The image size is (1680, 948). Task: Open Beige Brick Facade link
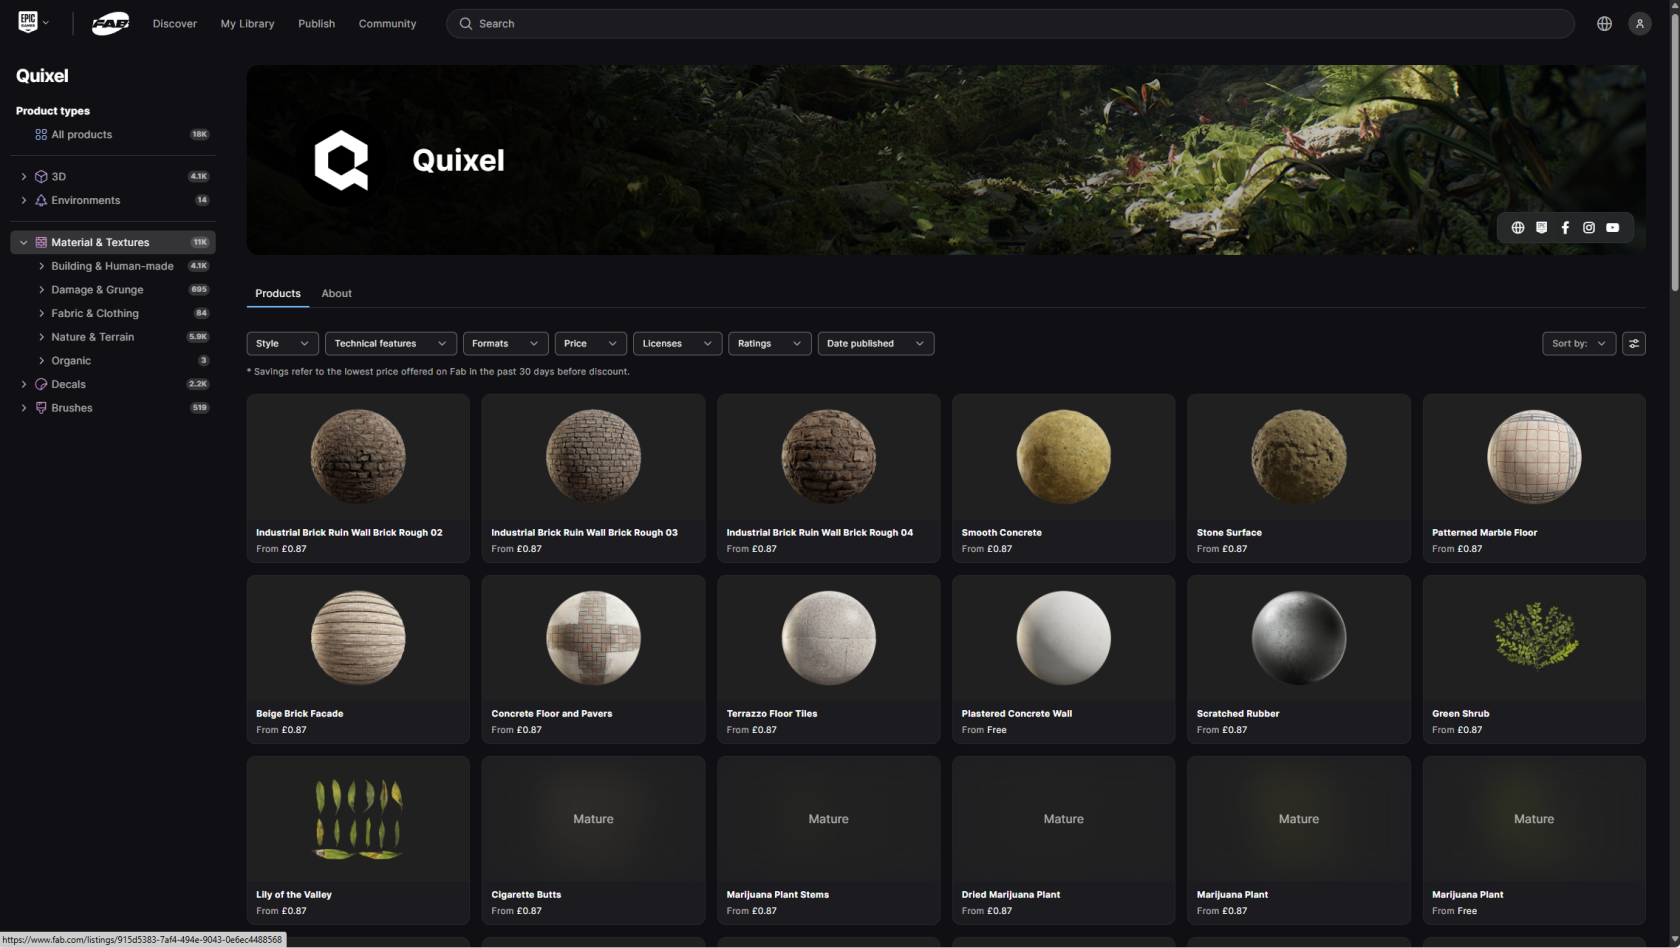click(x=299, y=714)
